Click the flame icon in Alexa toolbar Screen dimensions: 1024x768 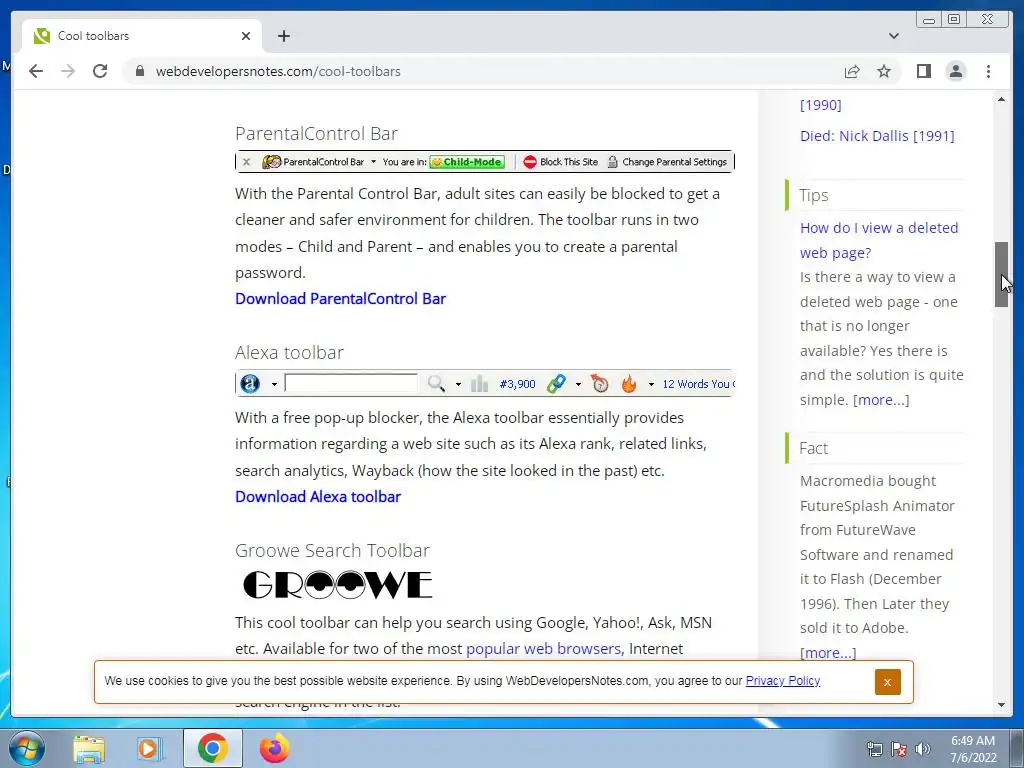(628, 383)
